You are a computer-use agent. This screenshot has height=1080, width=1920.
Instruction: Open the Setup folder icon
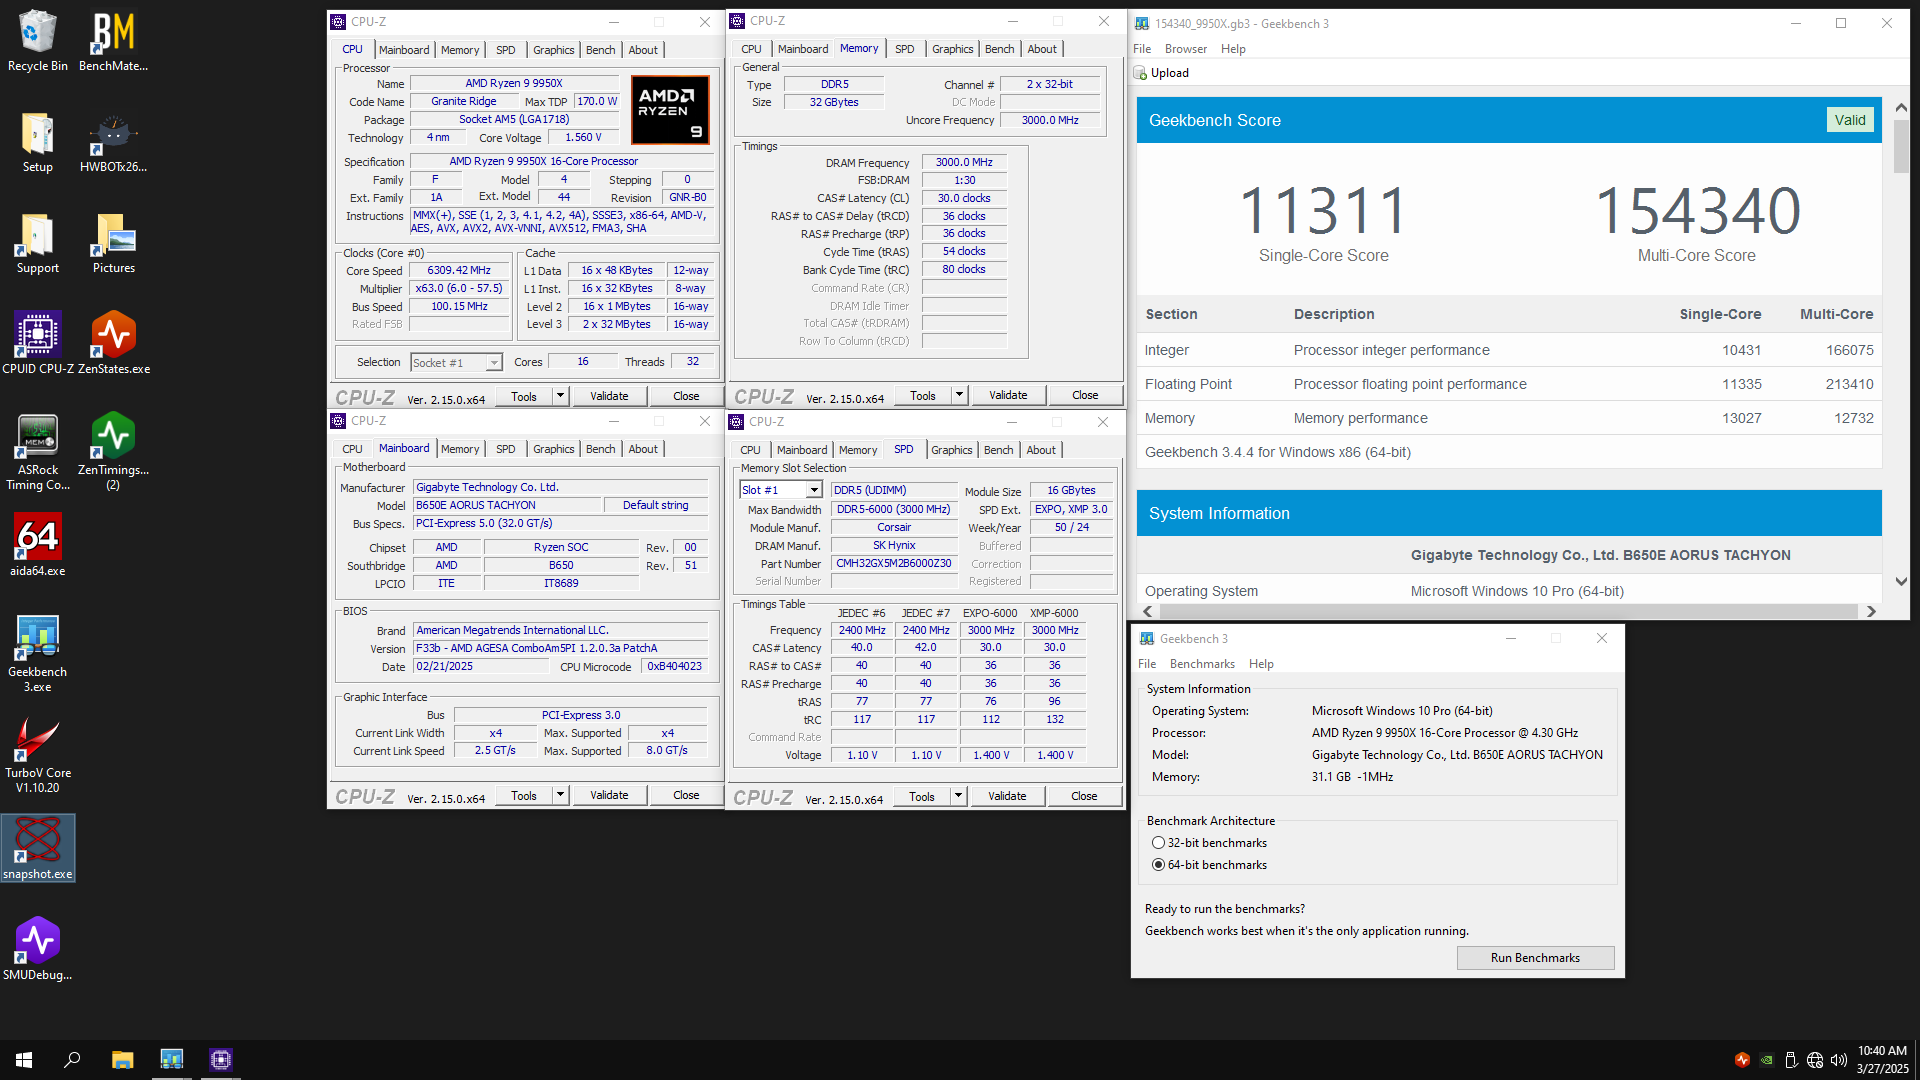coord(38,142)
